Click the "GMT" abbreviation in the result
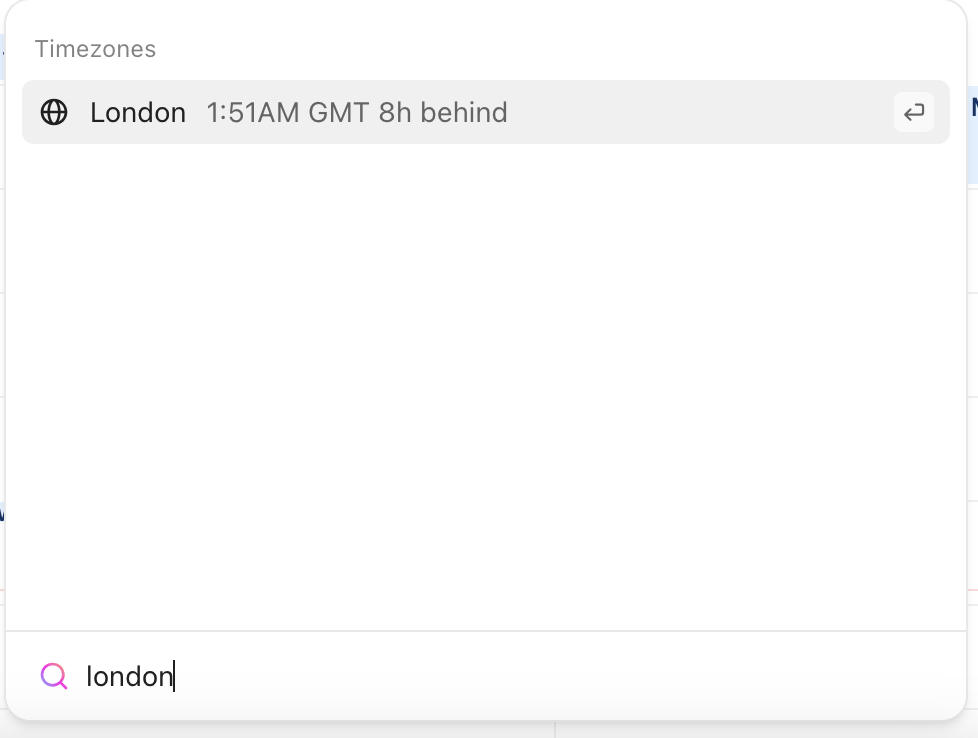 [339, 112]
